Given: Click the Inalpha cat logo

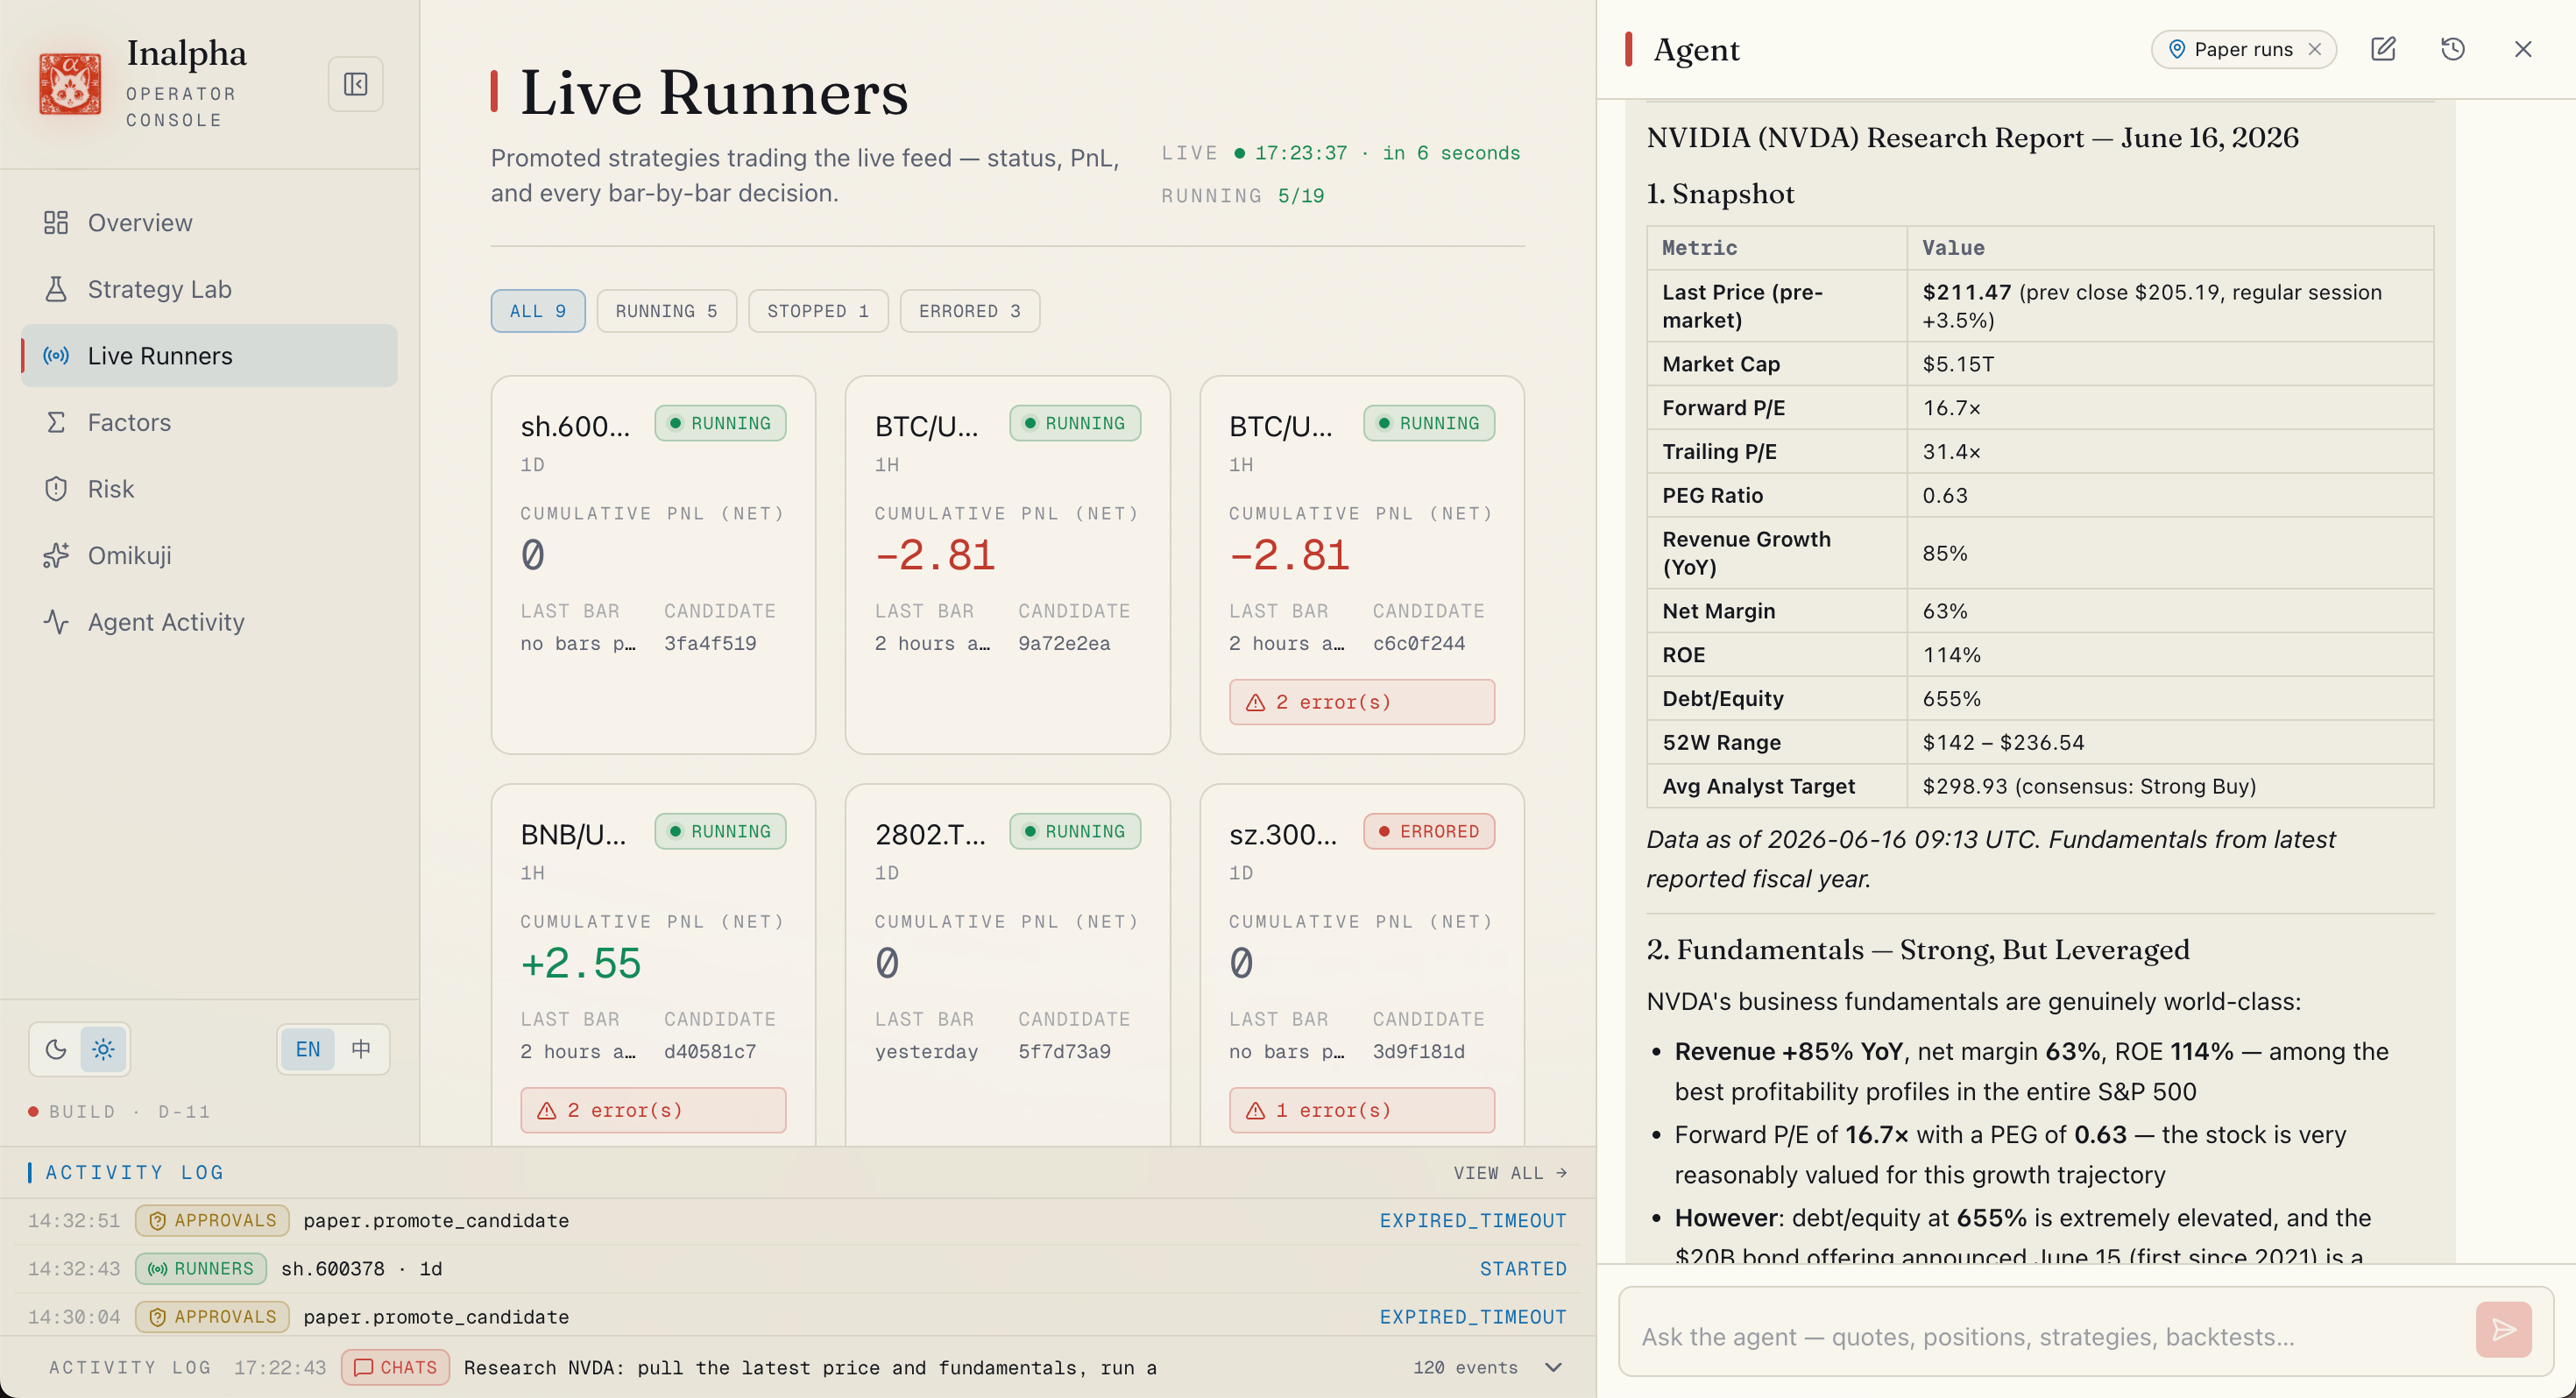Looking at the screenshot, I should (69, 84).
